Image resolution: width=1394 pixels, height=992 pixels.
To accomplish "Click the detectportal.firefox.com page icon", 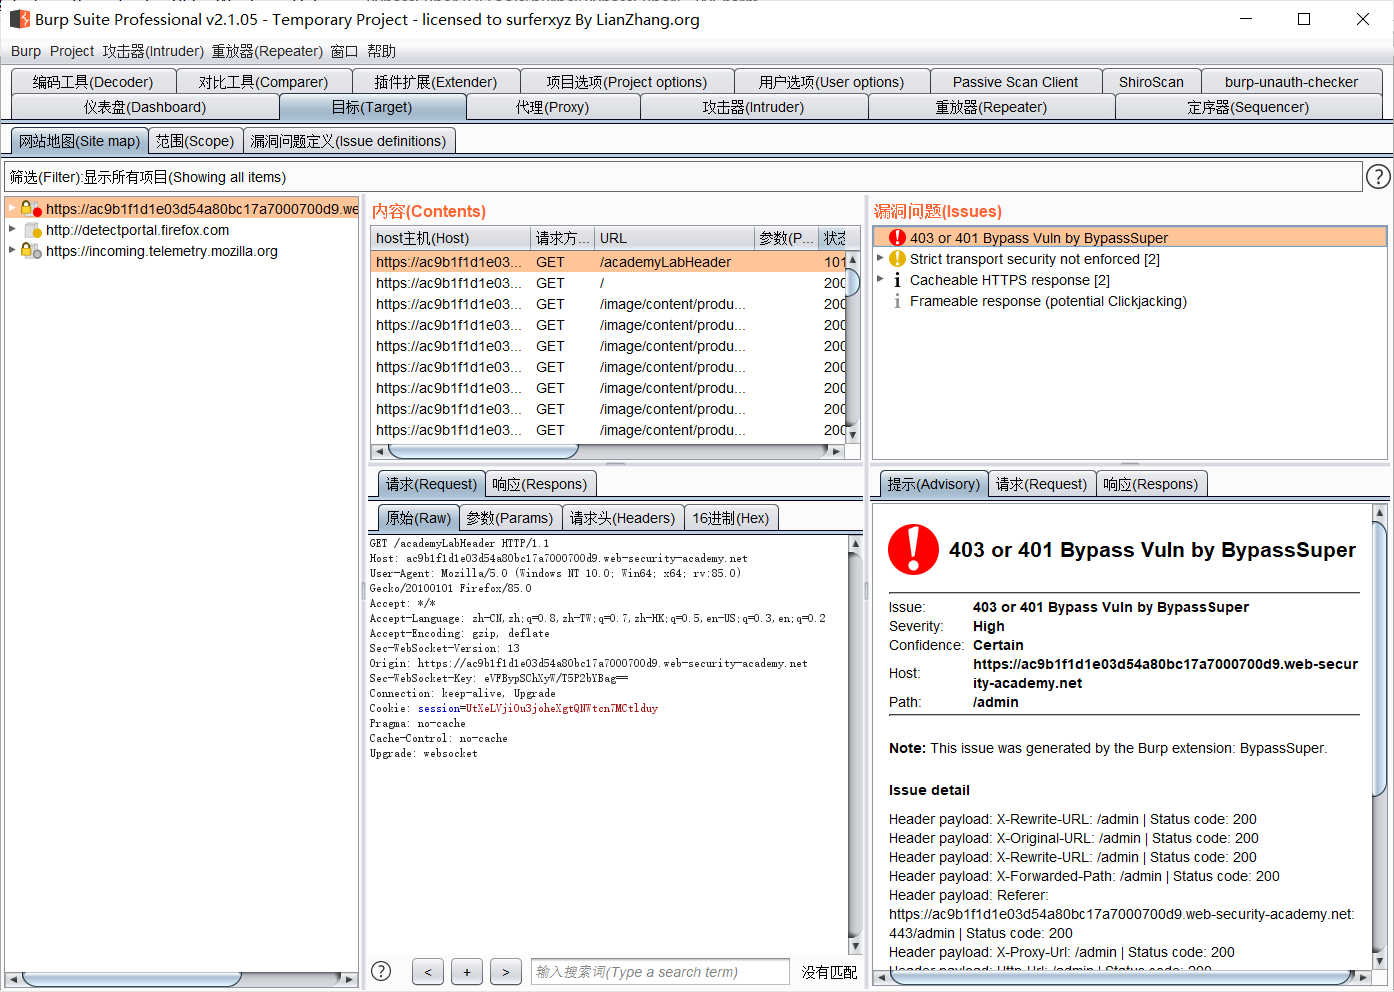I will [32, 230].
